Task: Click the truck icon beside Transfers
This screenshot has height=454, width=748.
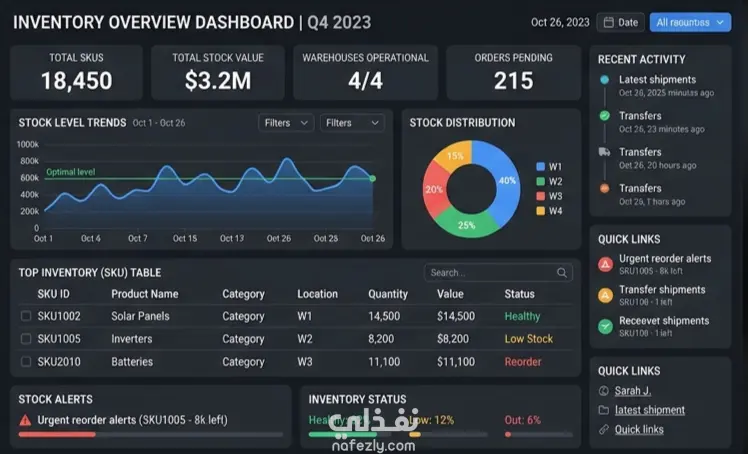Action: click(604, 152)
